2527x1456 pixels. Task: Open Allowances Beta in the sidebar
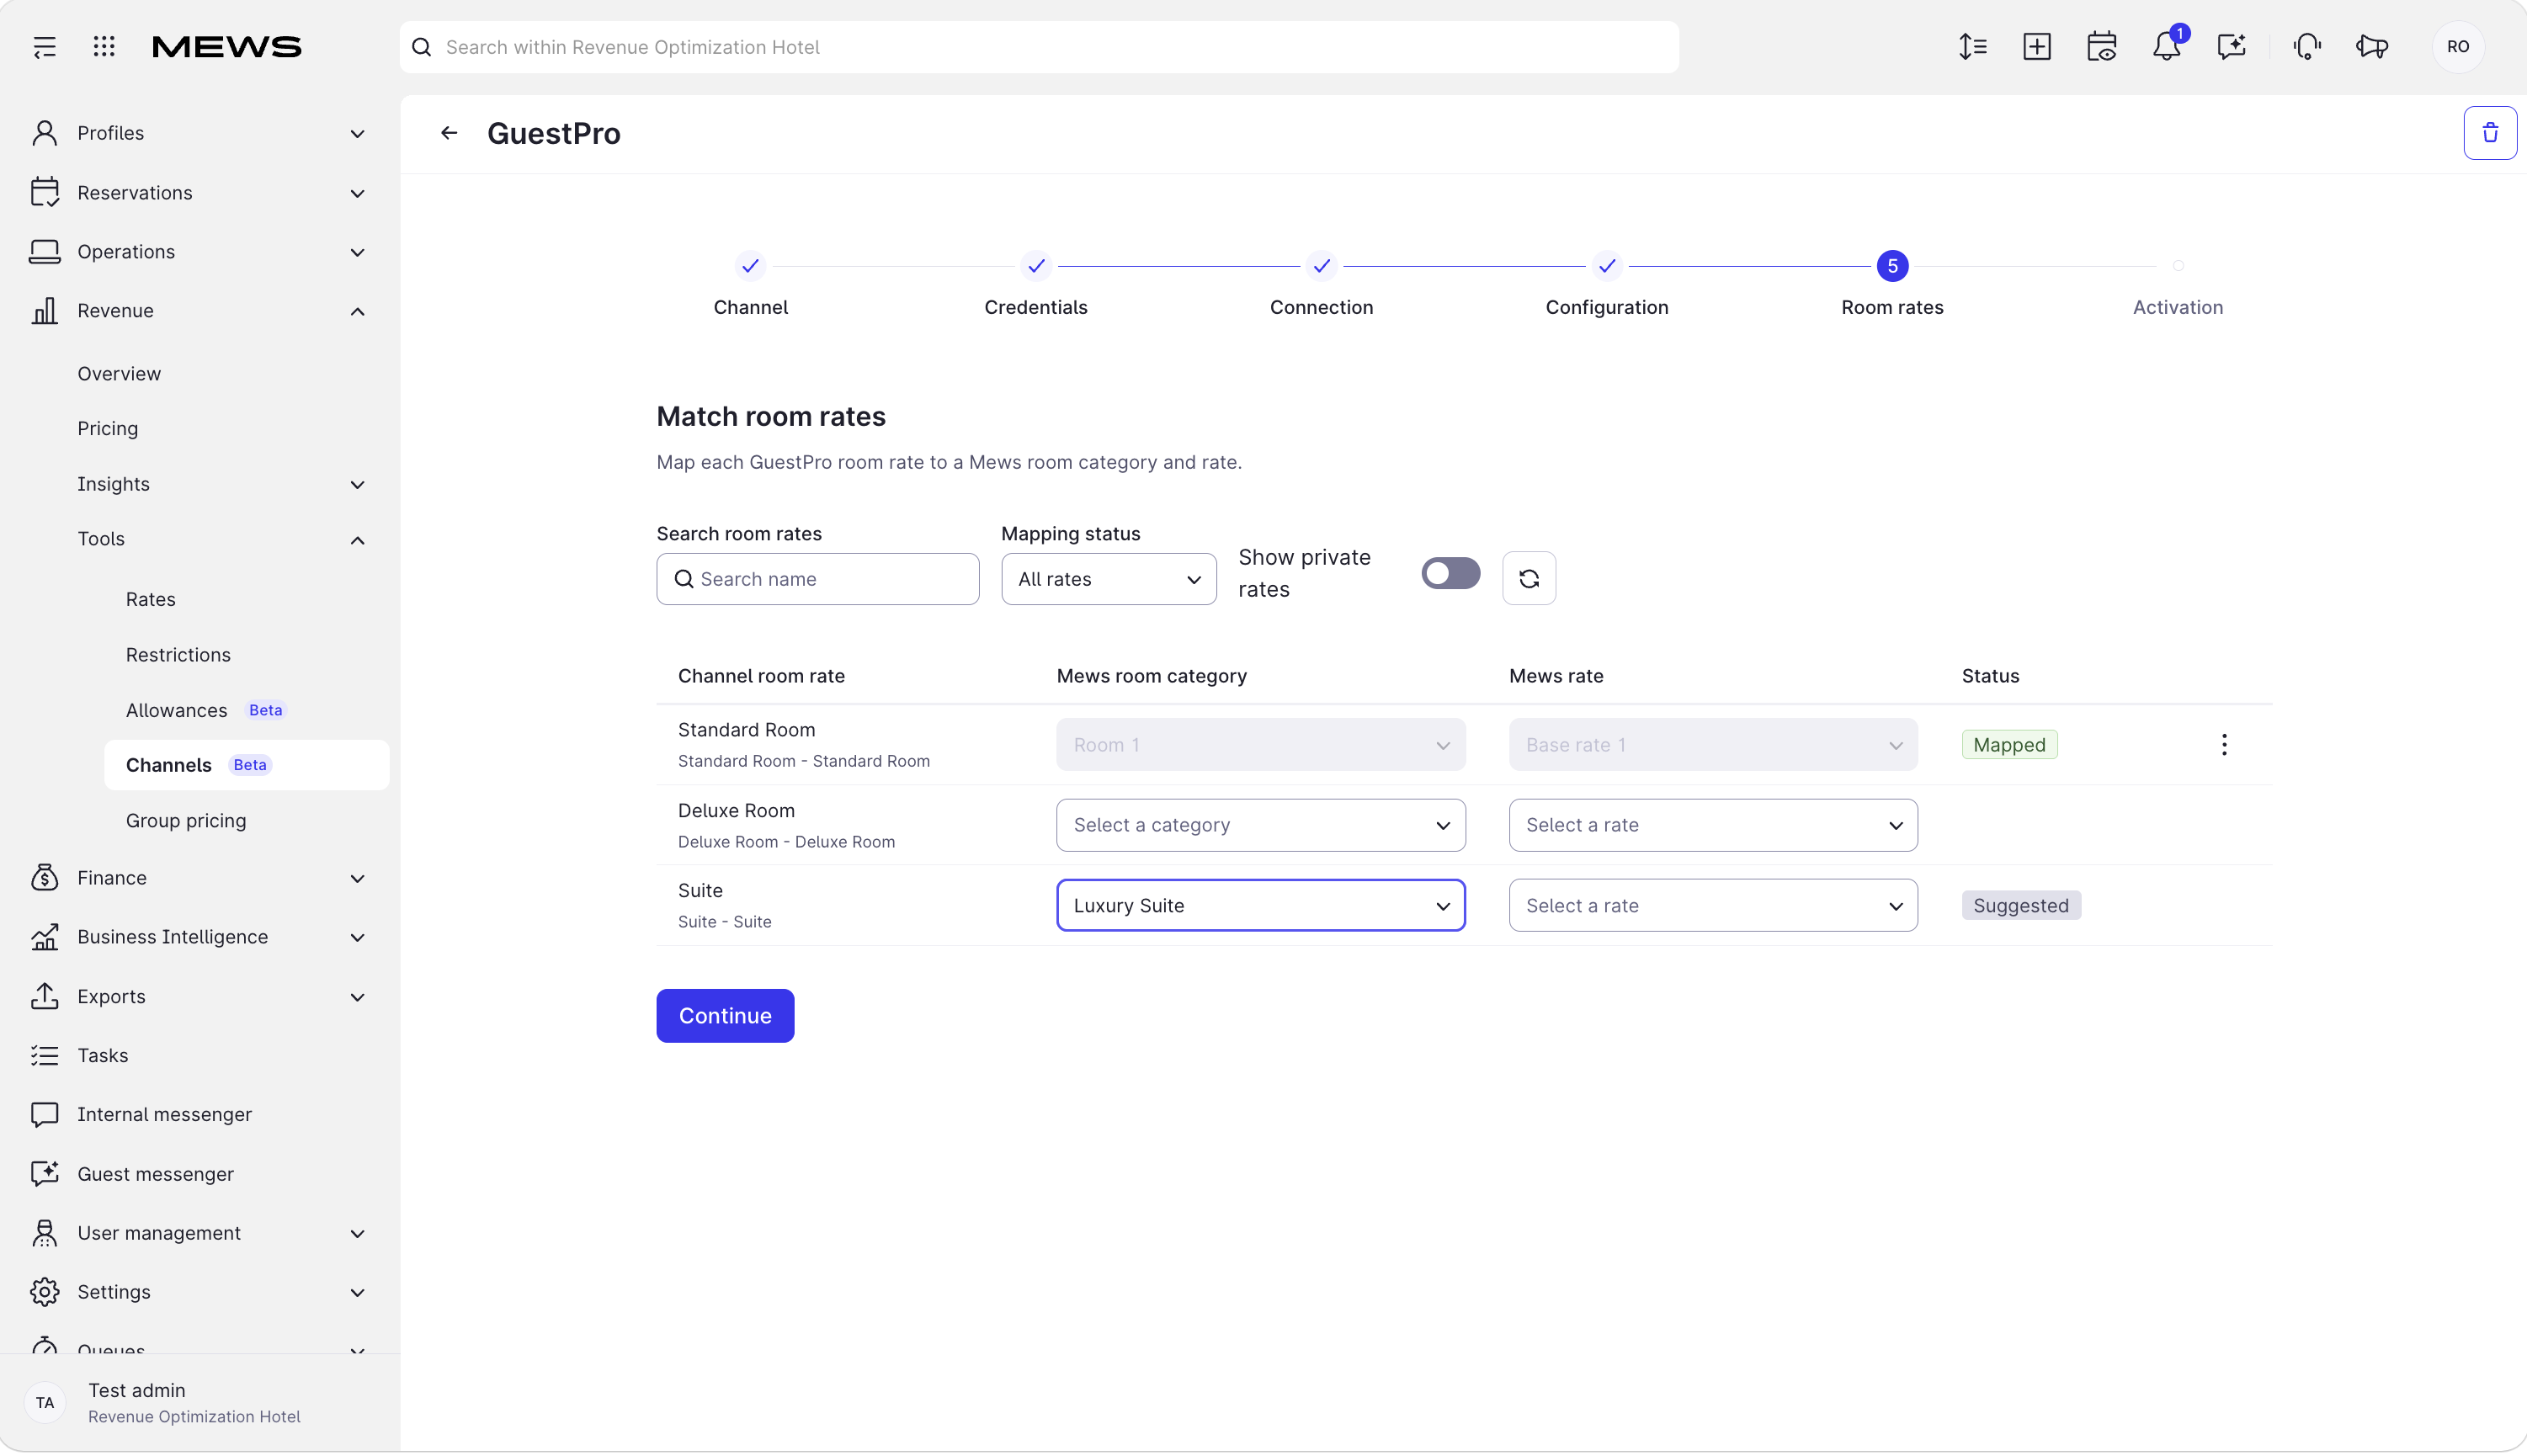206,710
